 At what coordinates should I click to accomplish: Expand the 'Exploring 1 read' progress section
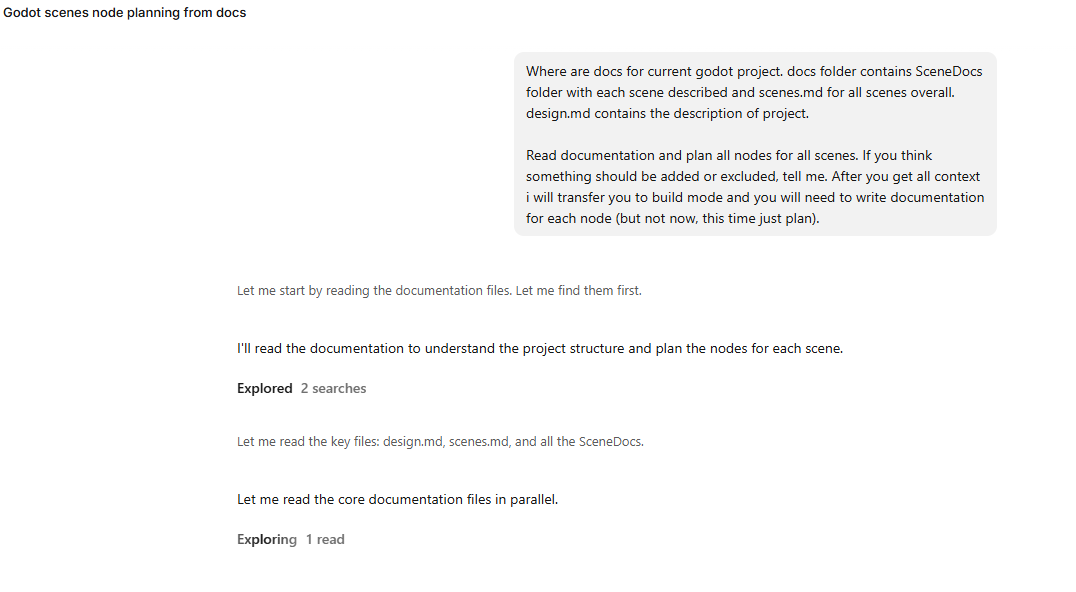coord(290,539)
